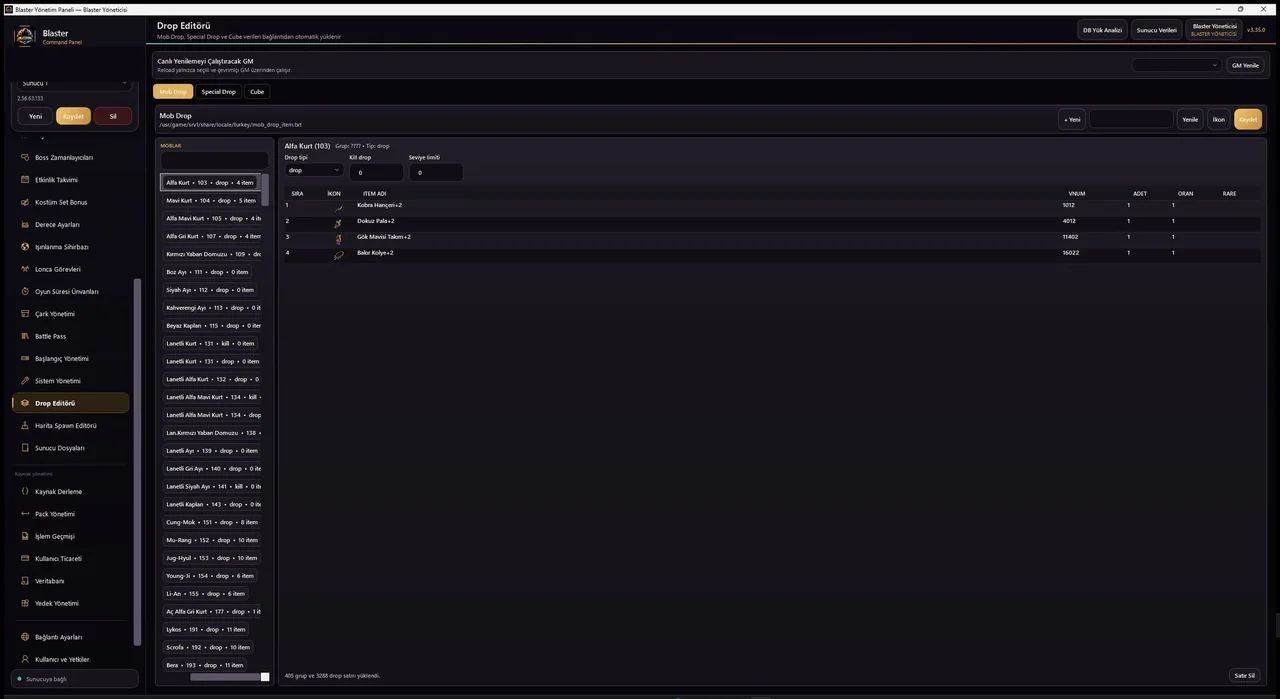Click the Seviye limiti input field

(x=436, y=172)
